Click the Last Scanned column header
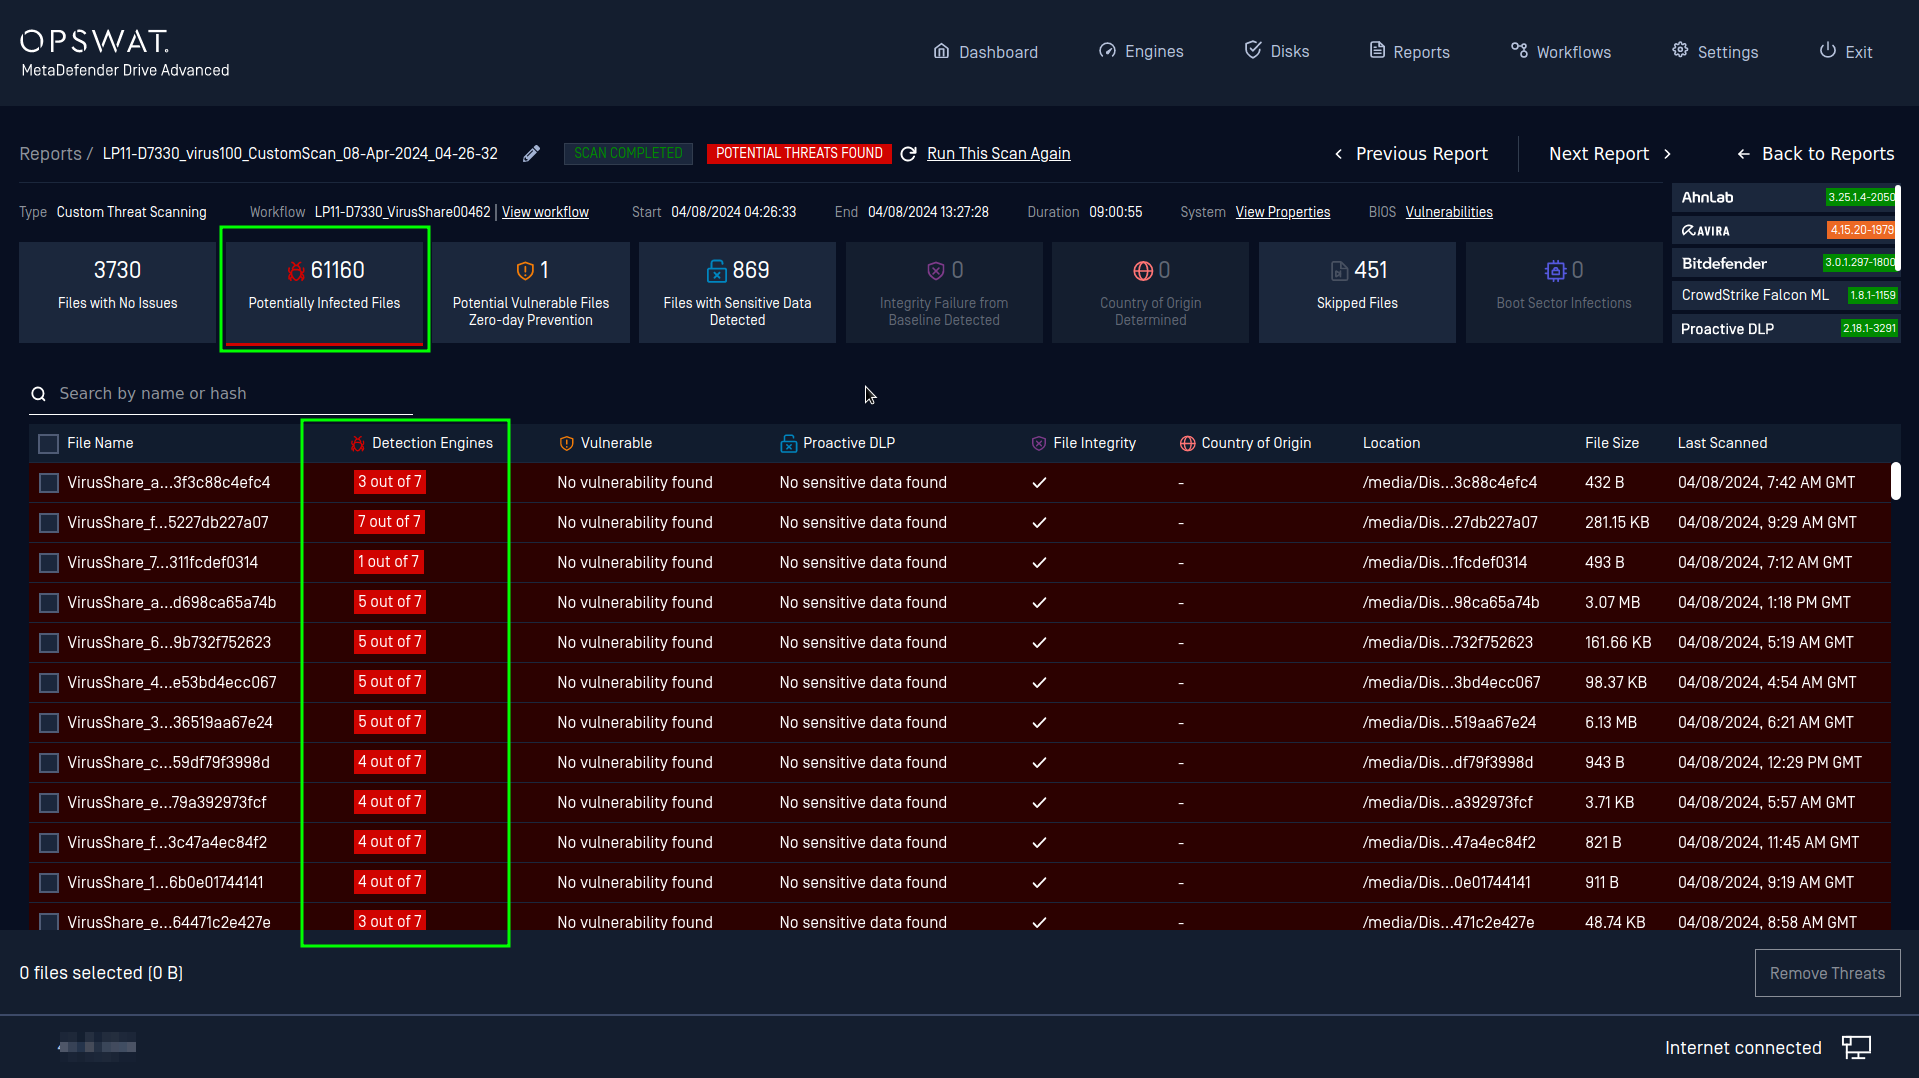 [1722, 443]
